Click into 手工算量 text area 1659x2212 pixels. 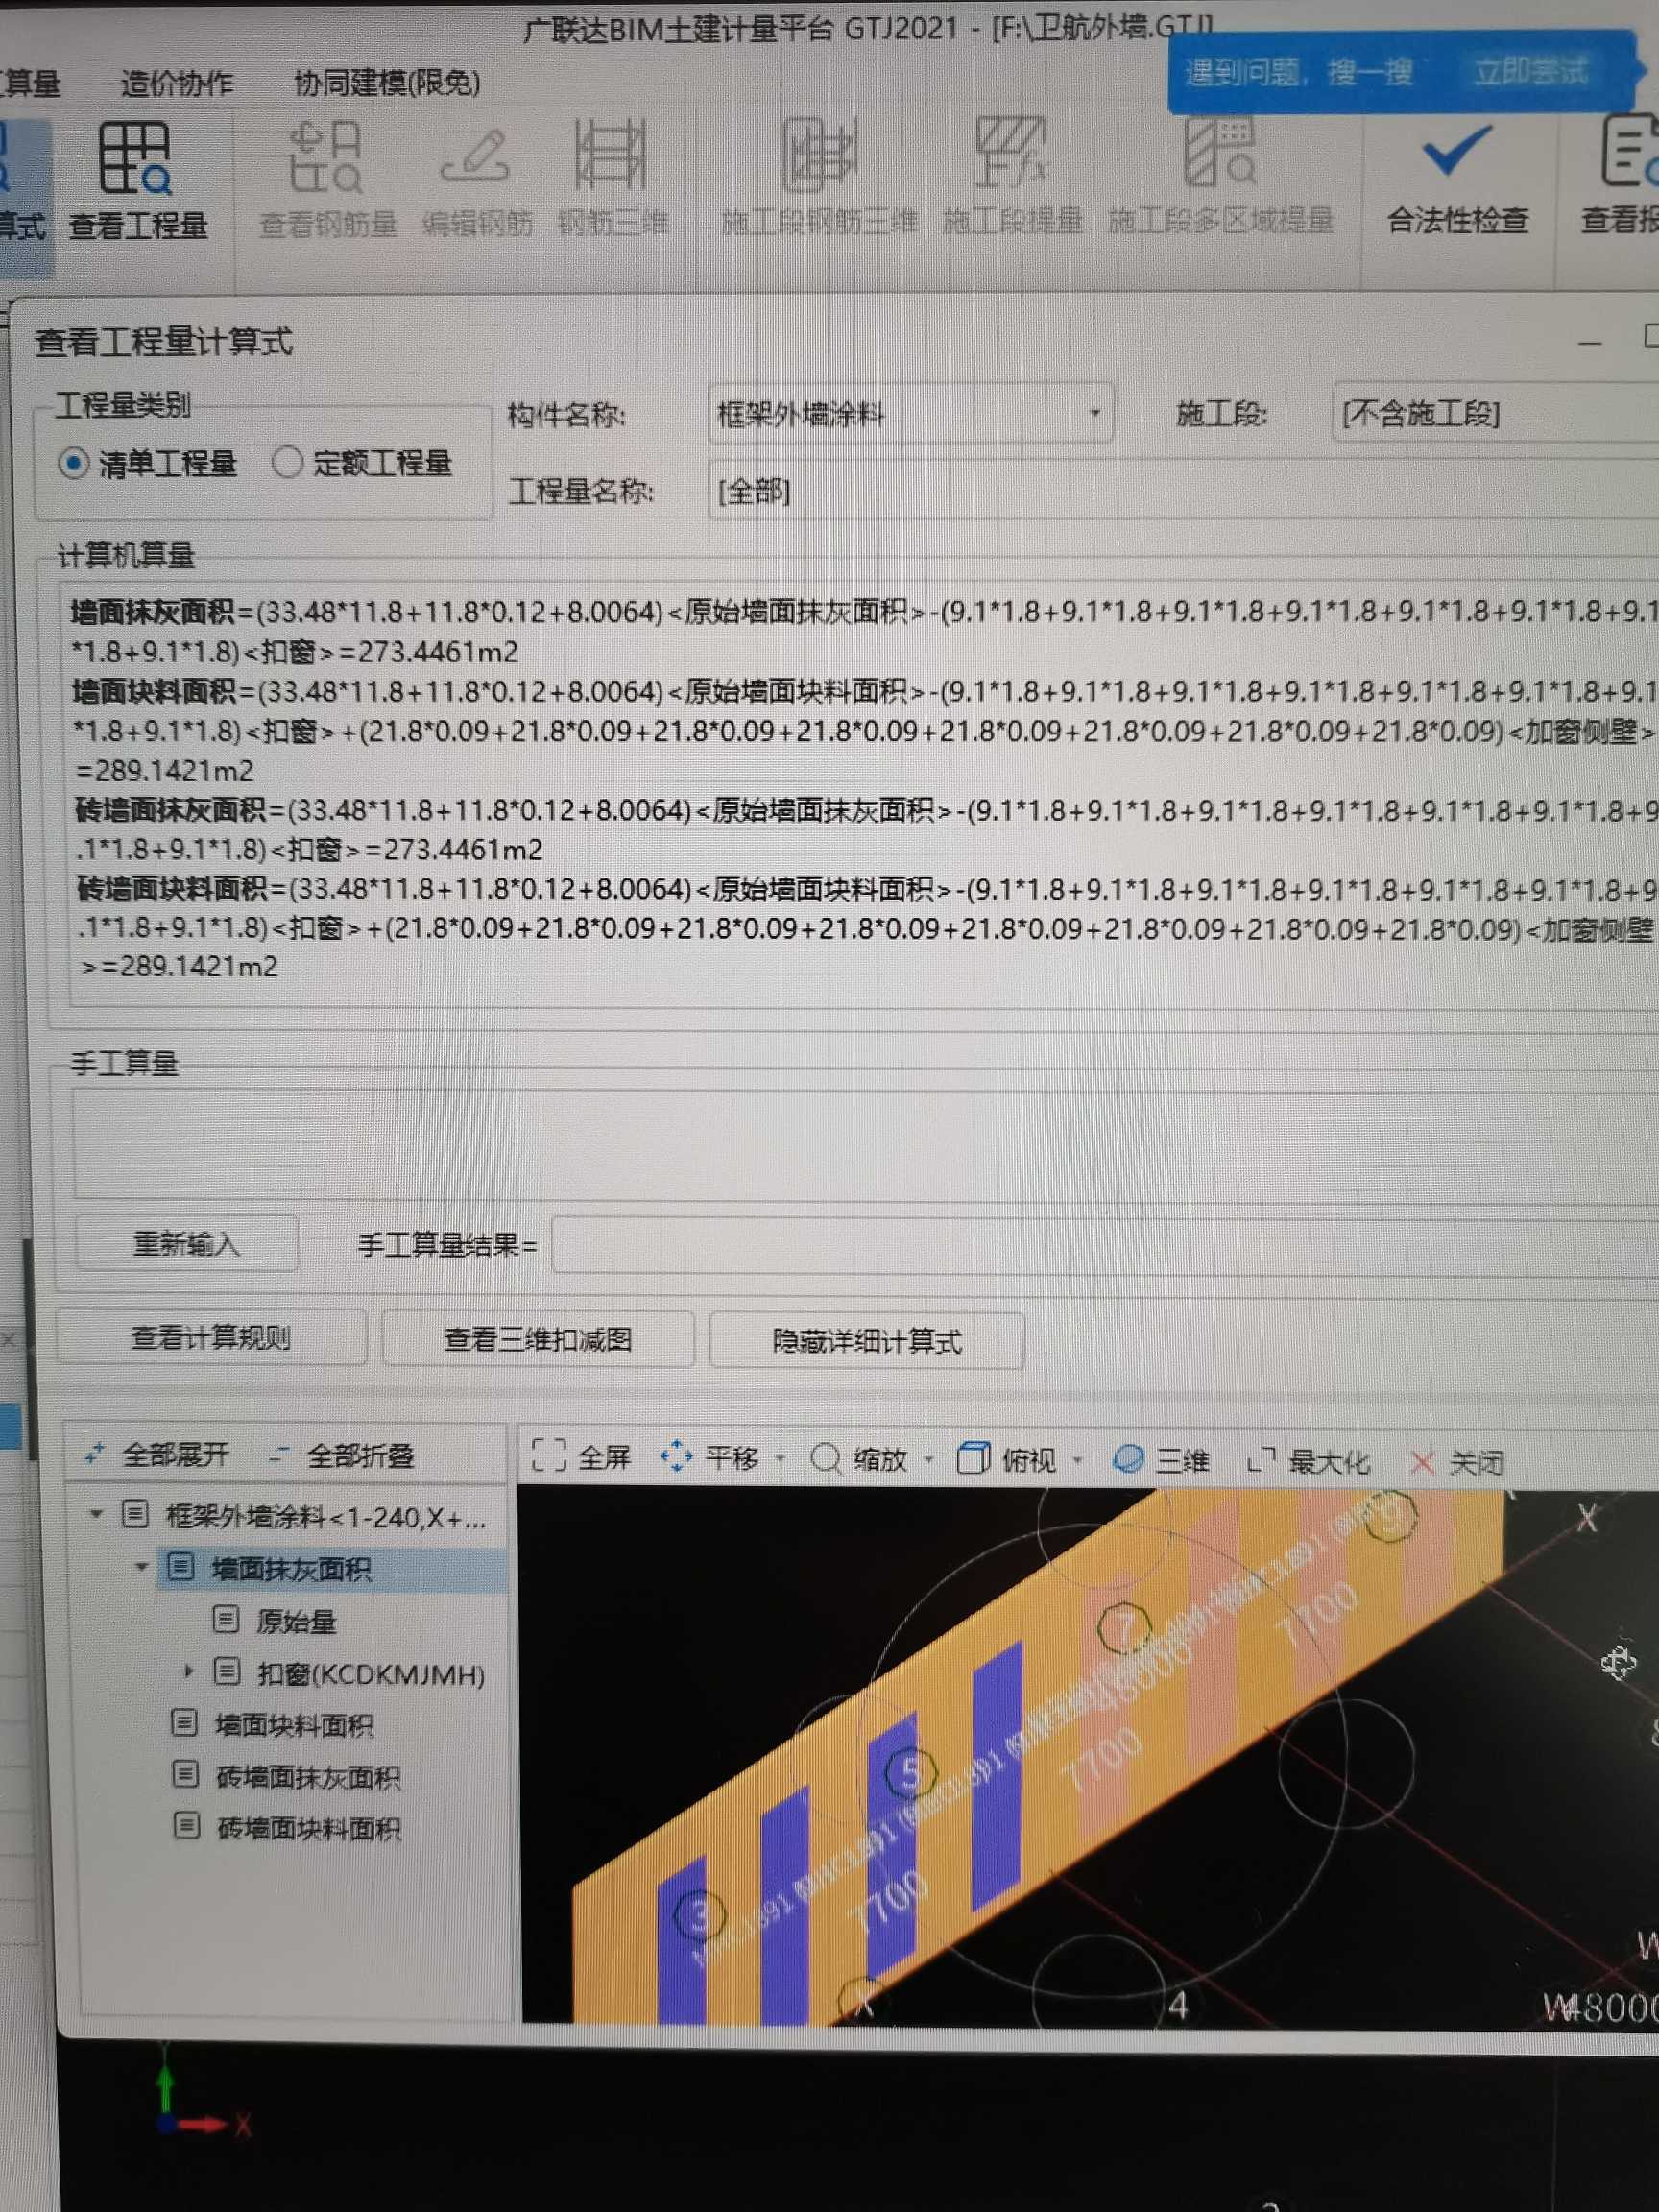click(865, 1145)
